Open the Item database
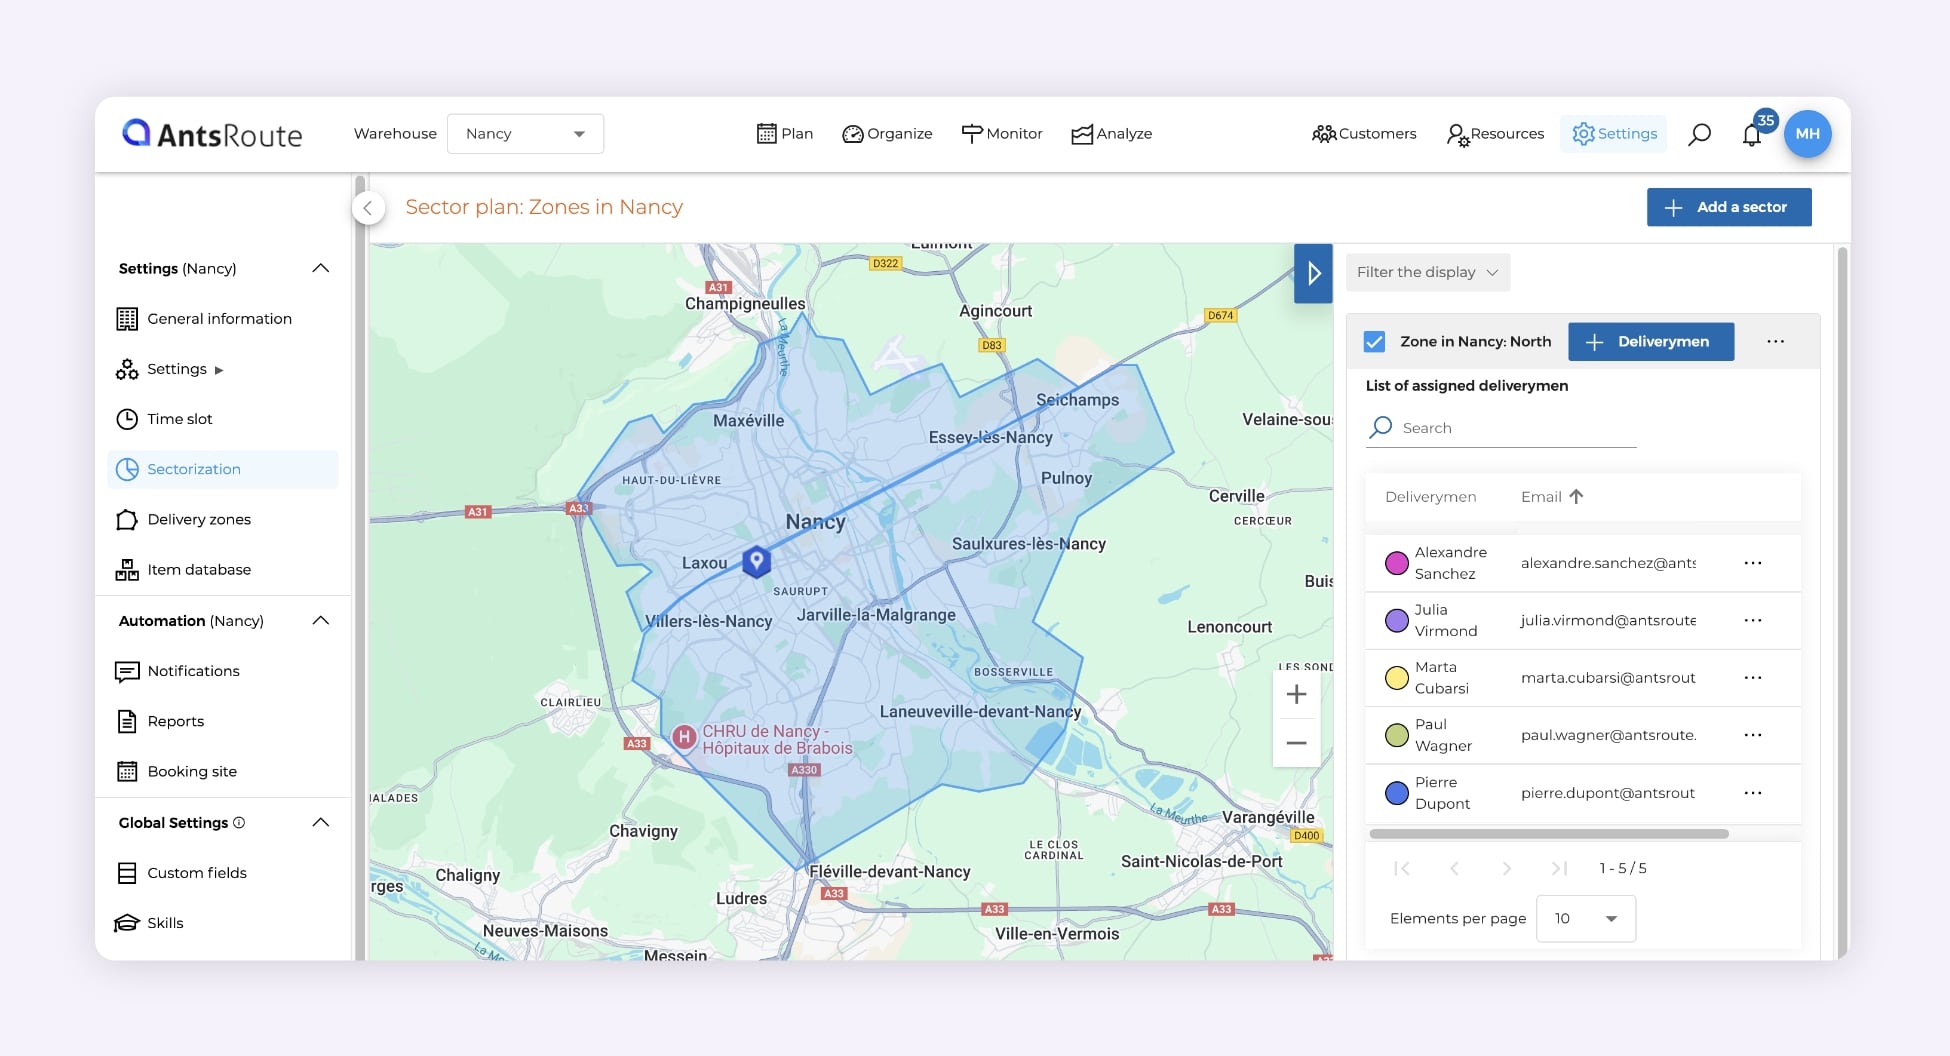Viewport: 1950px width, 1056px height. tap(127, 569)
